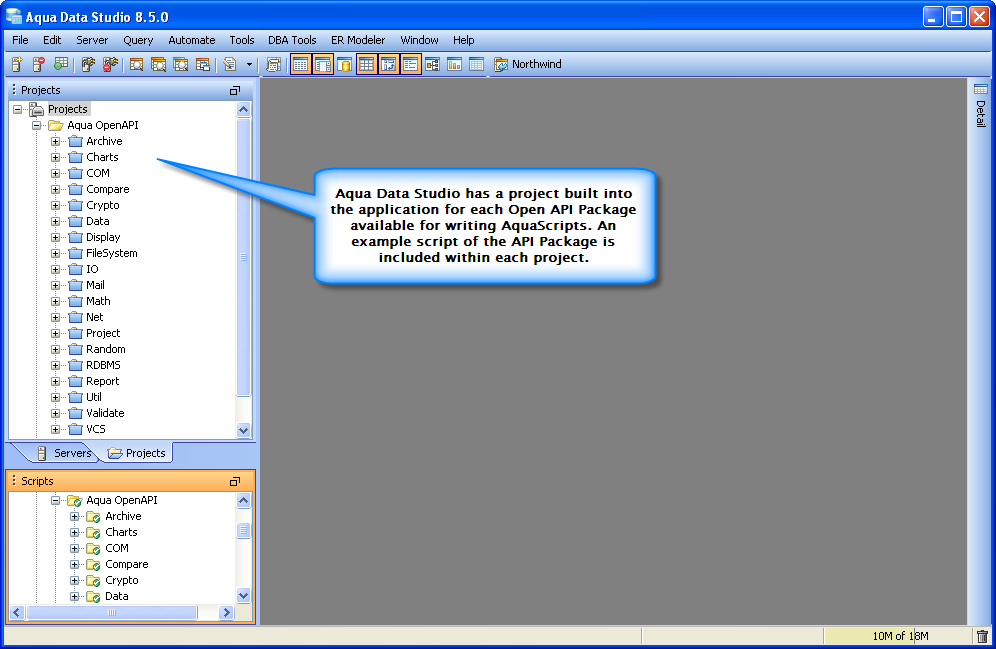Screen dimensions: 996x649
Task: Collapse Aqua OpenAPI in Projects panel
Action: 37,125
